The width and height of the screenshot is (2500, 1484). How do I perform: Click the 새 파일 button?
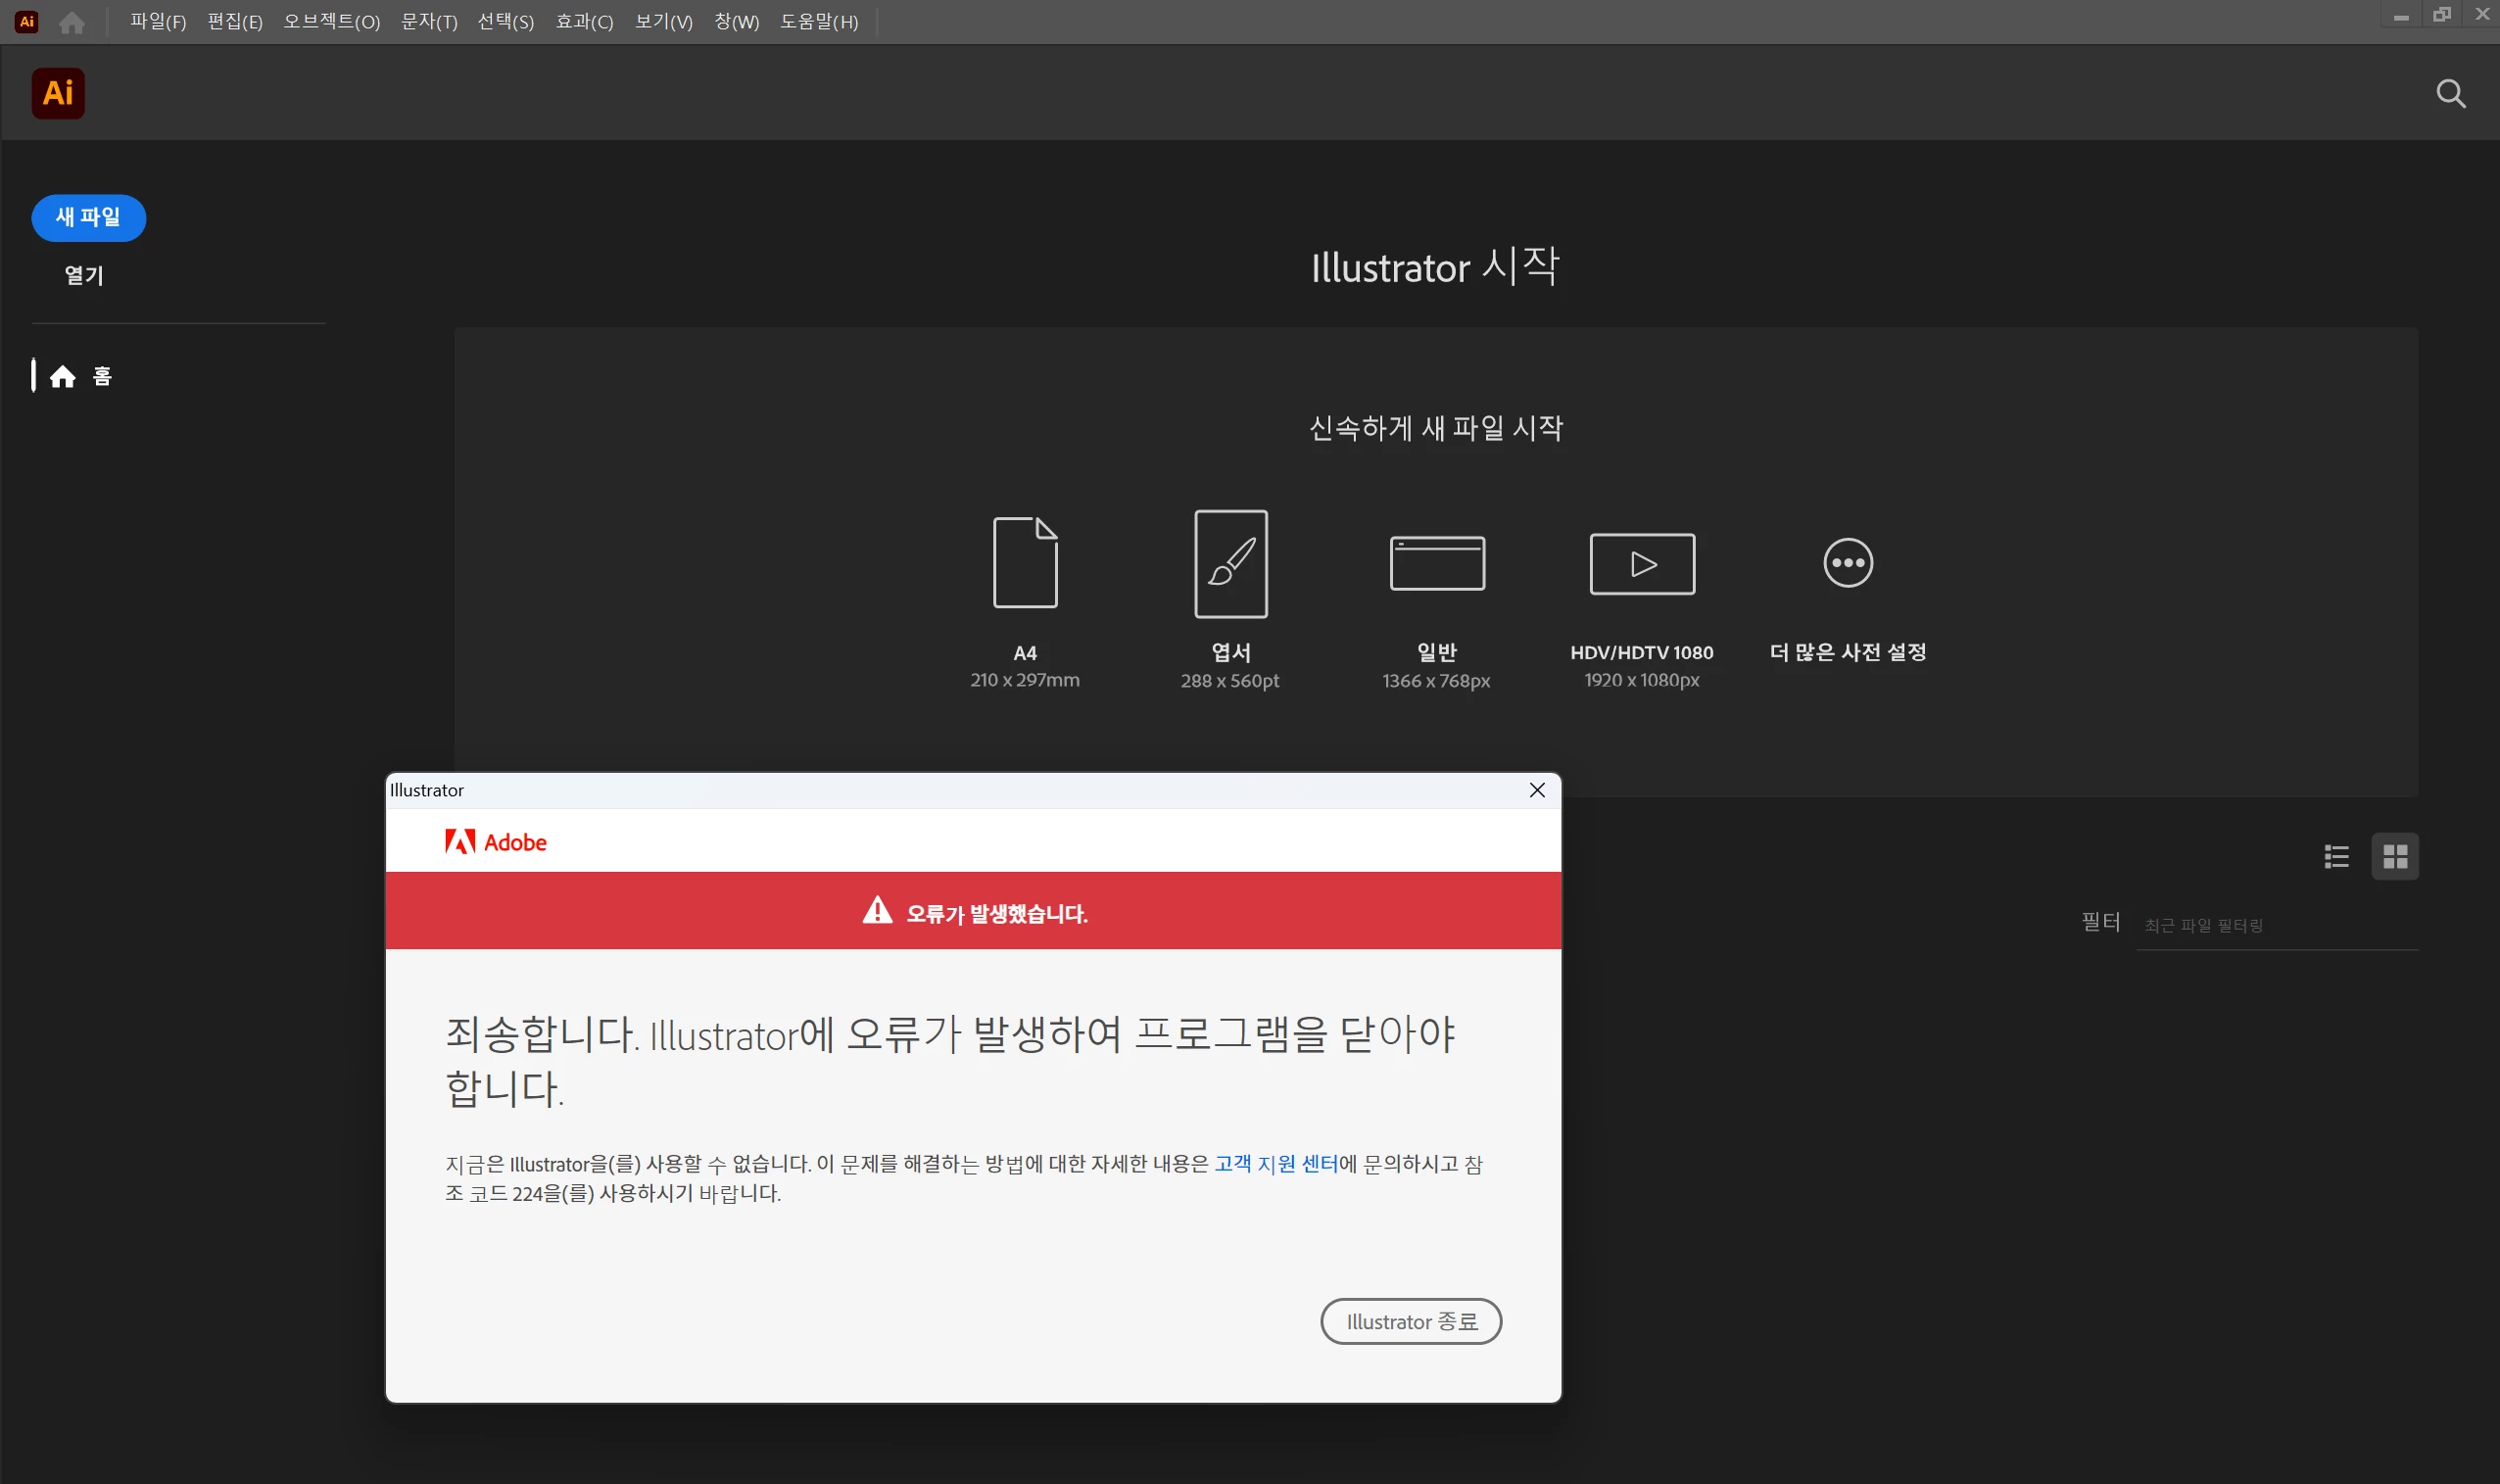(x=88, y=217)
